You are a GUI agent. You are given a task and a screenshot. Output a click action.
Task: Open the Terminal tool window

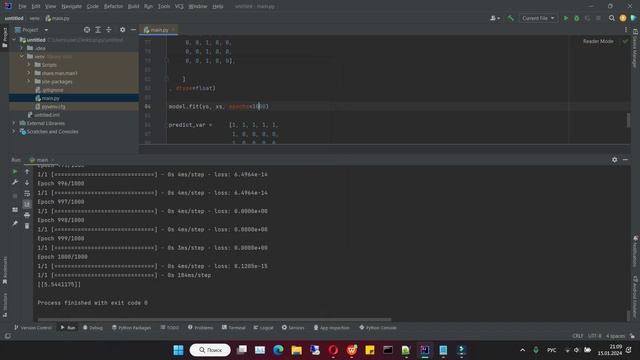pyautogui.click(x=233, y=328)
